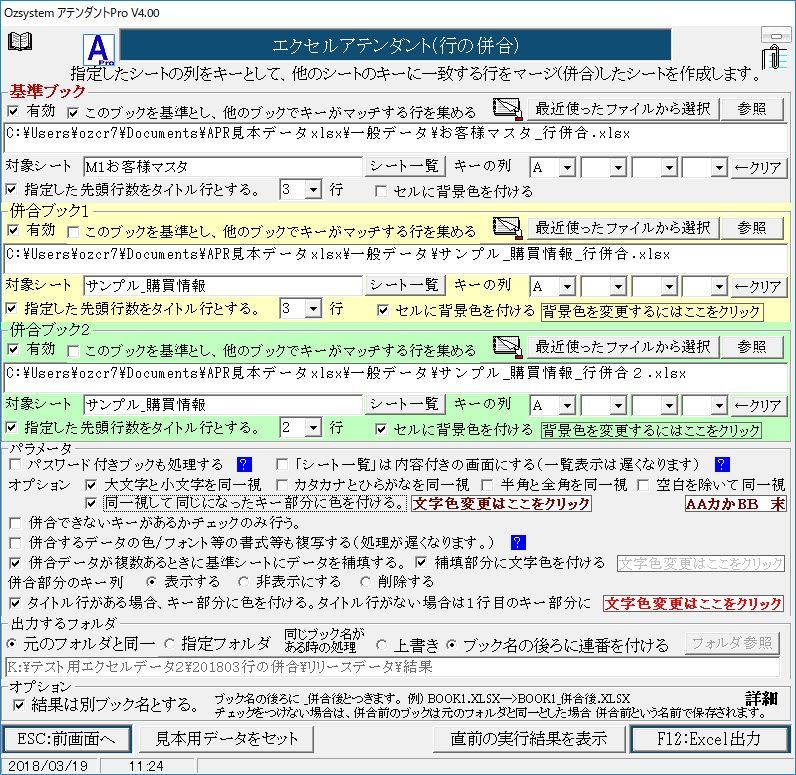This screenshot has height=775, width=796.
Task: Click 参照 button in 併合ブック1
Action: pyautogui.click(x=752, y=228)
